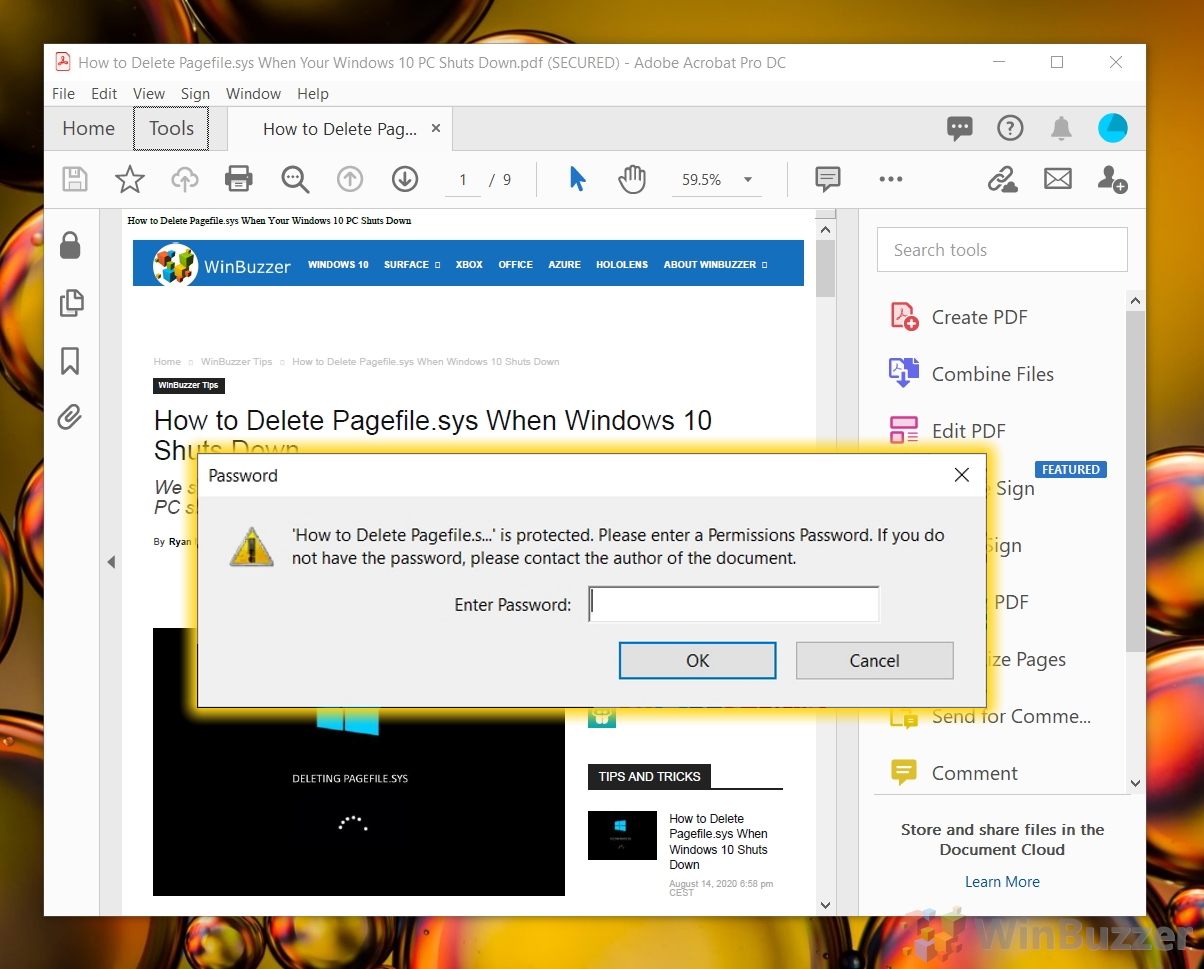Click the share link icon
Viewport: 1204px width, 969px height.
pyautogui.click(x=1002, y=179)
